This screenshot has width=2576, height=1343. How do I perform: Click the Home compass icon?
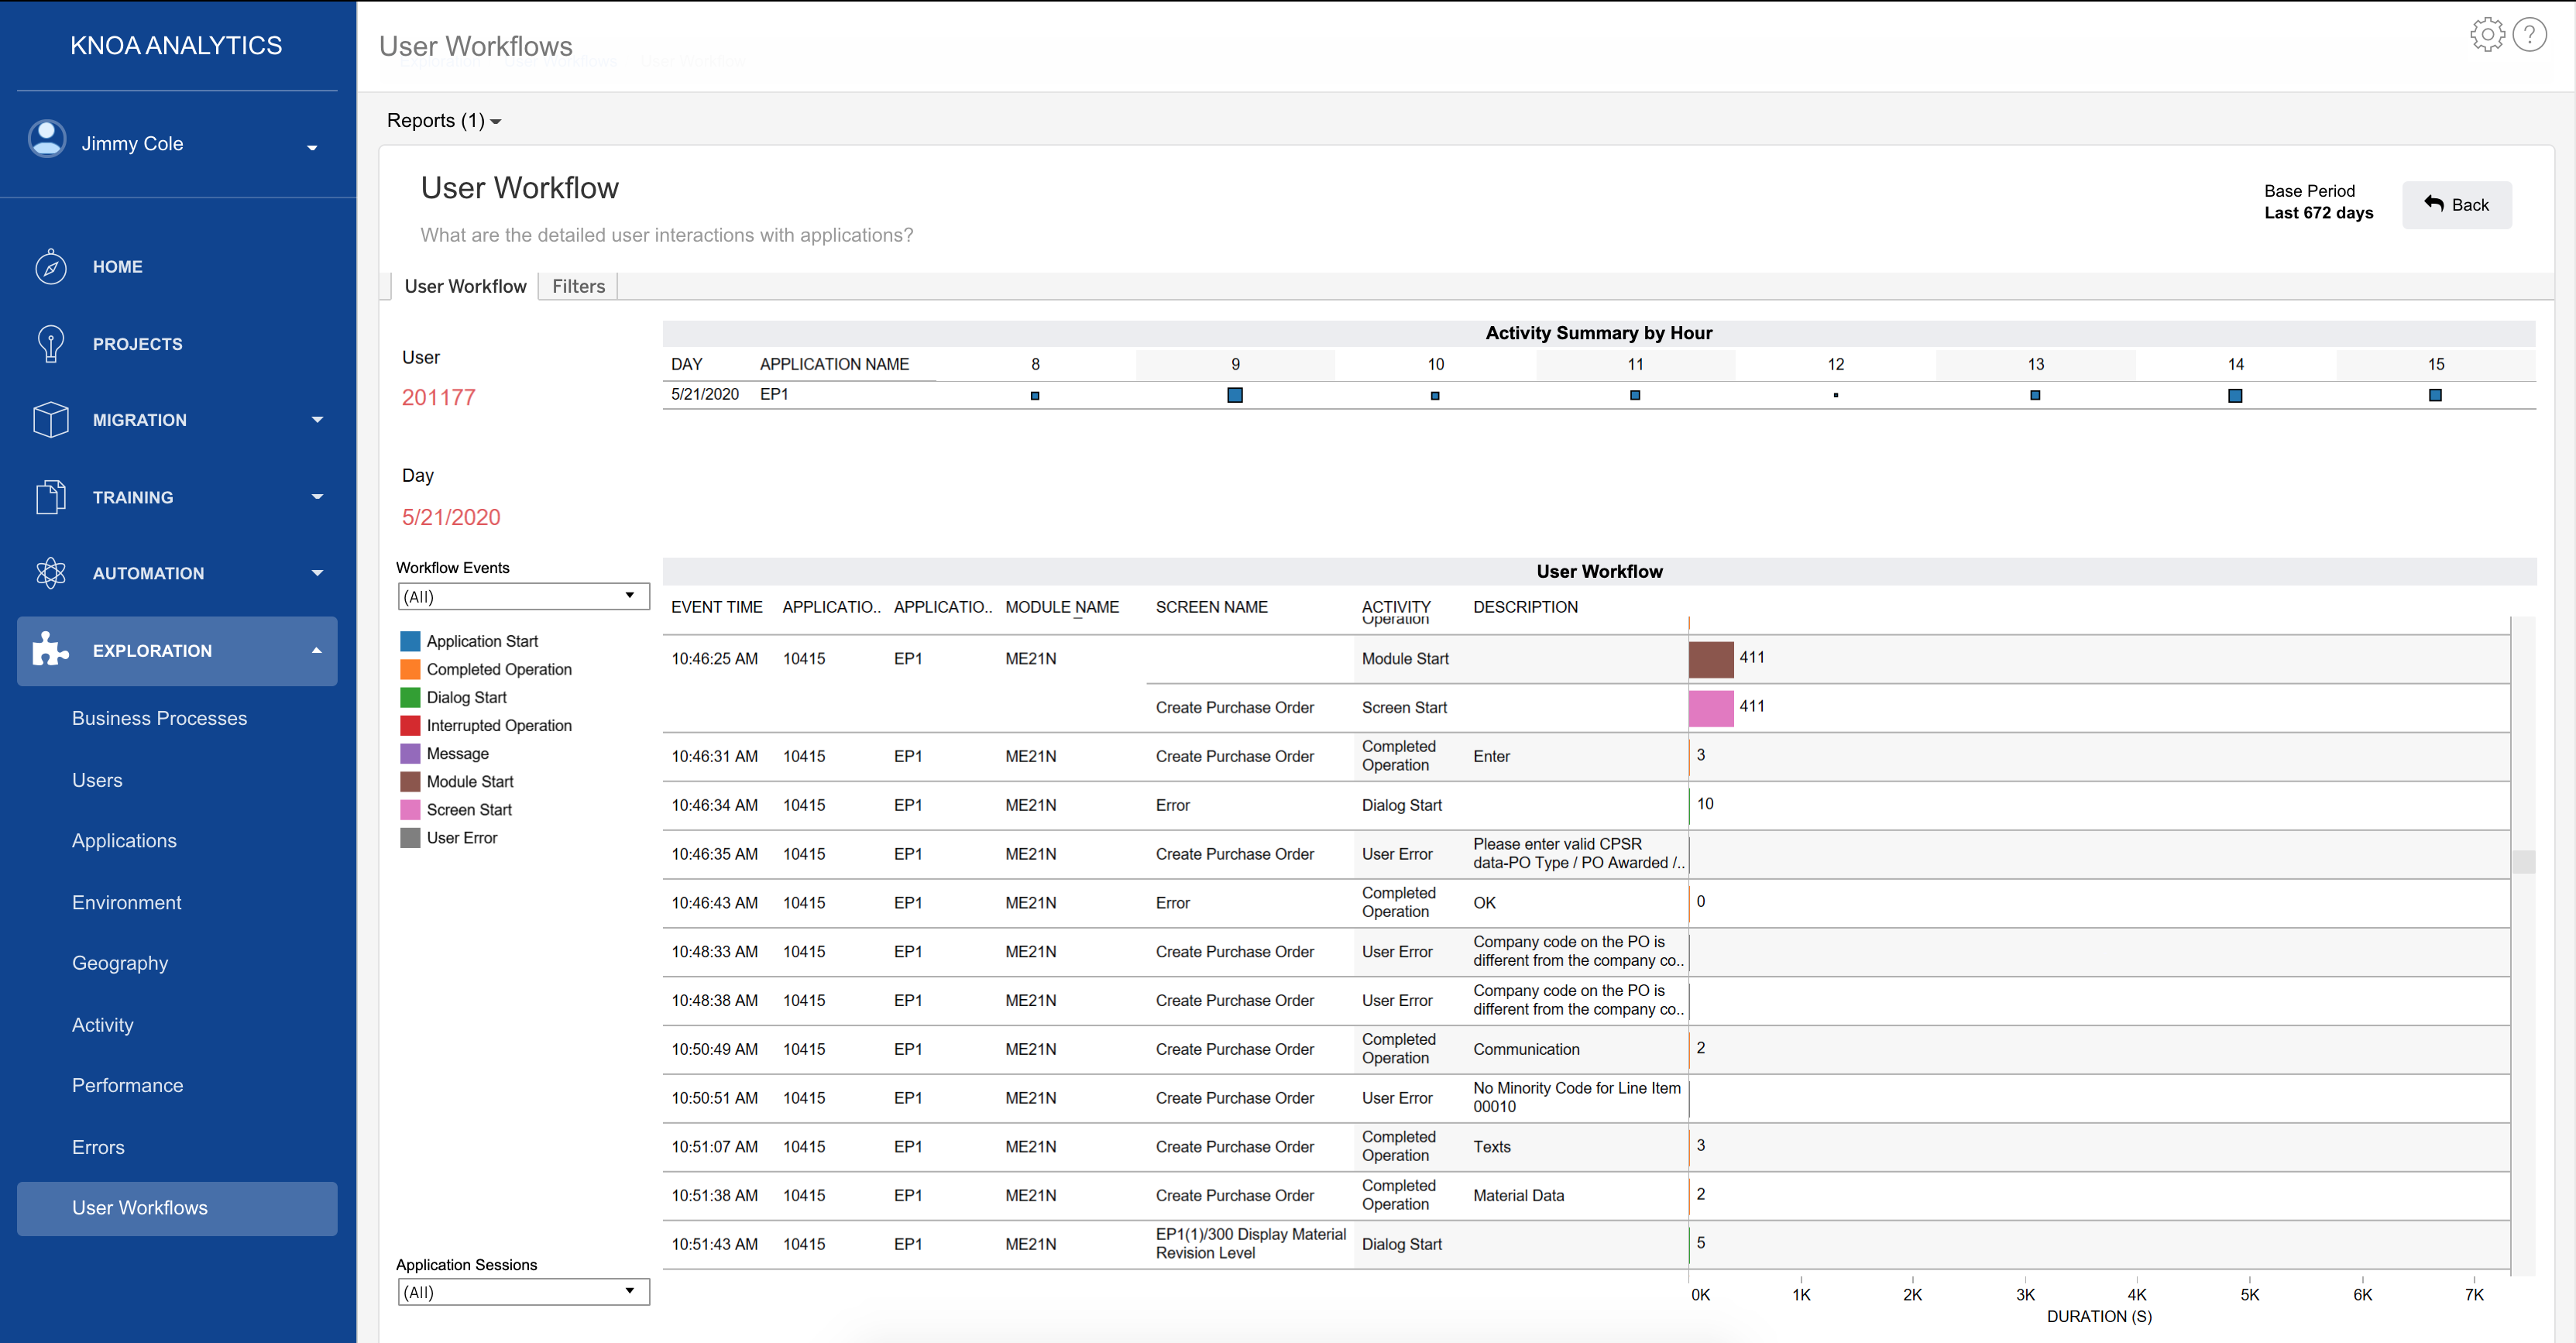50,267
